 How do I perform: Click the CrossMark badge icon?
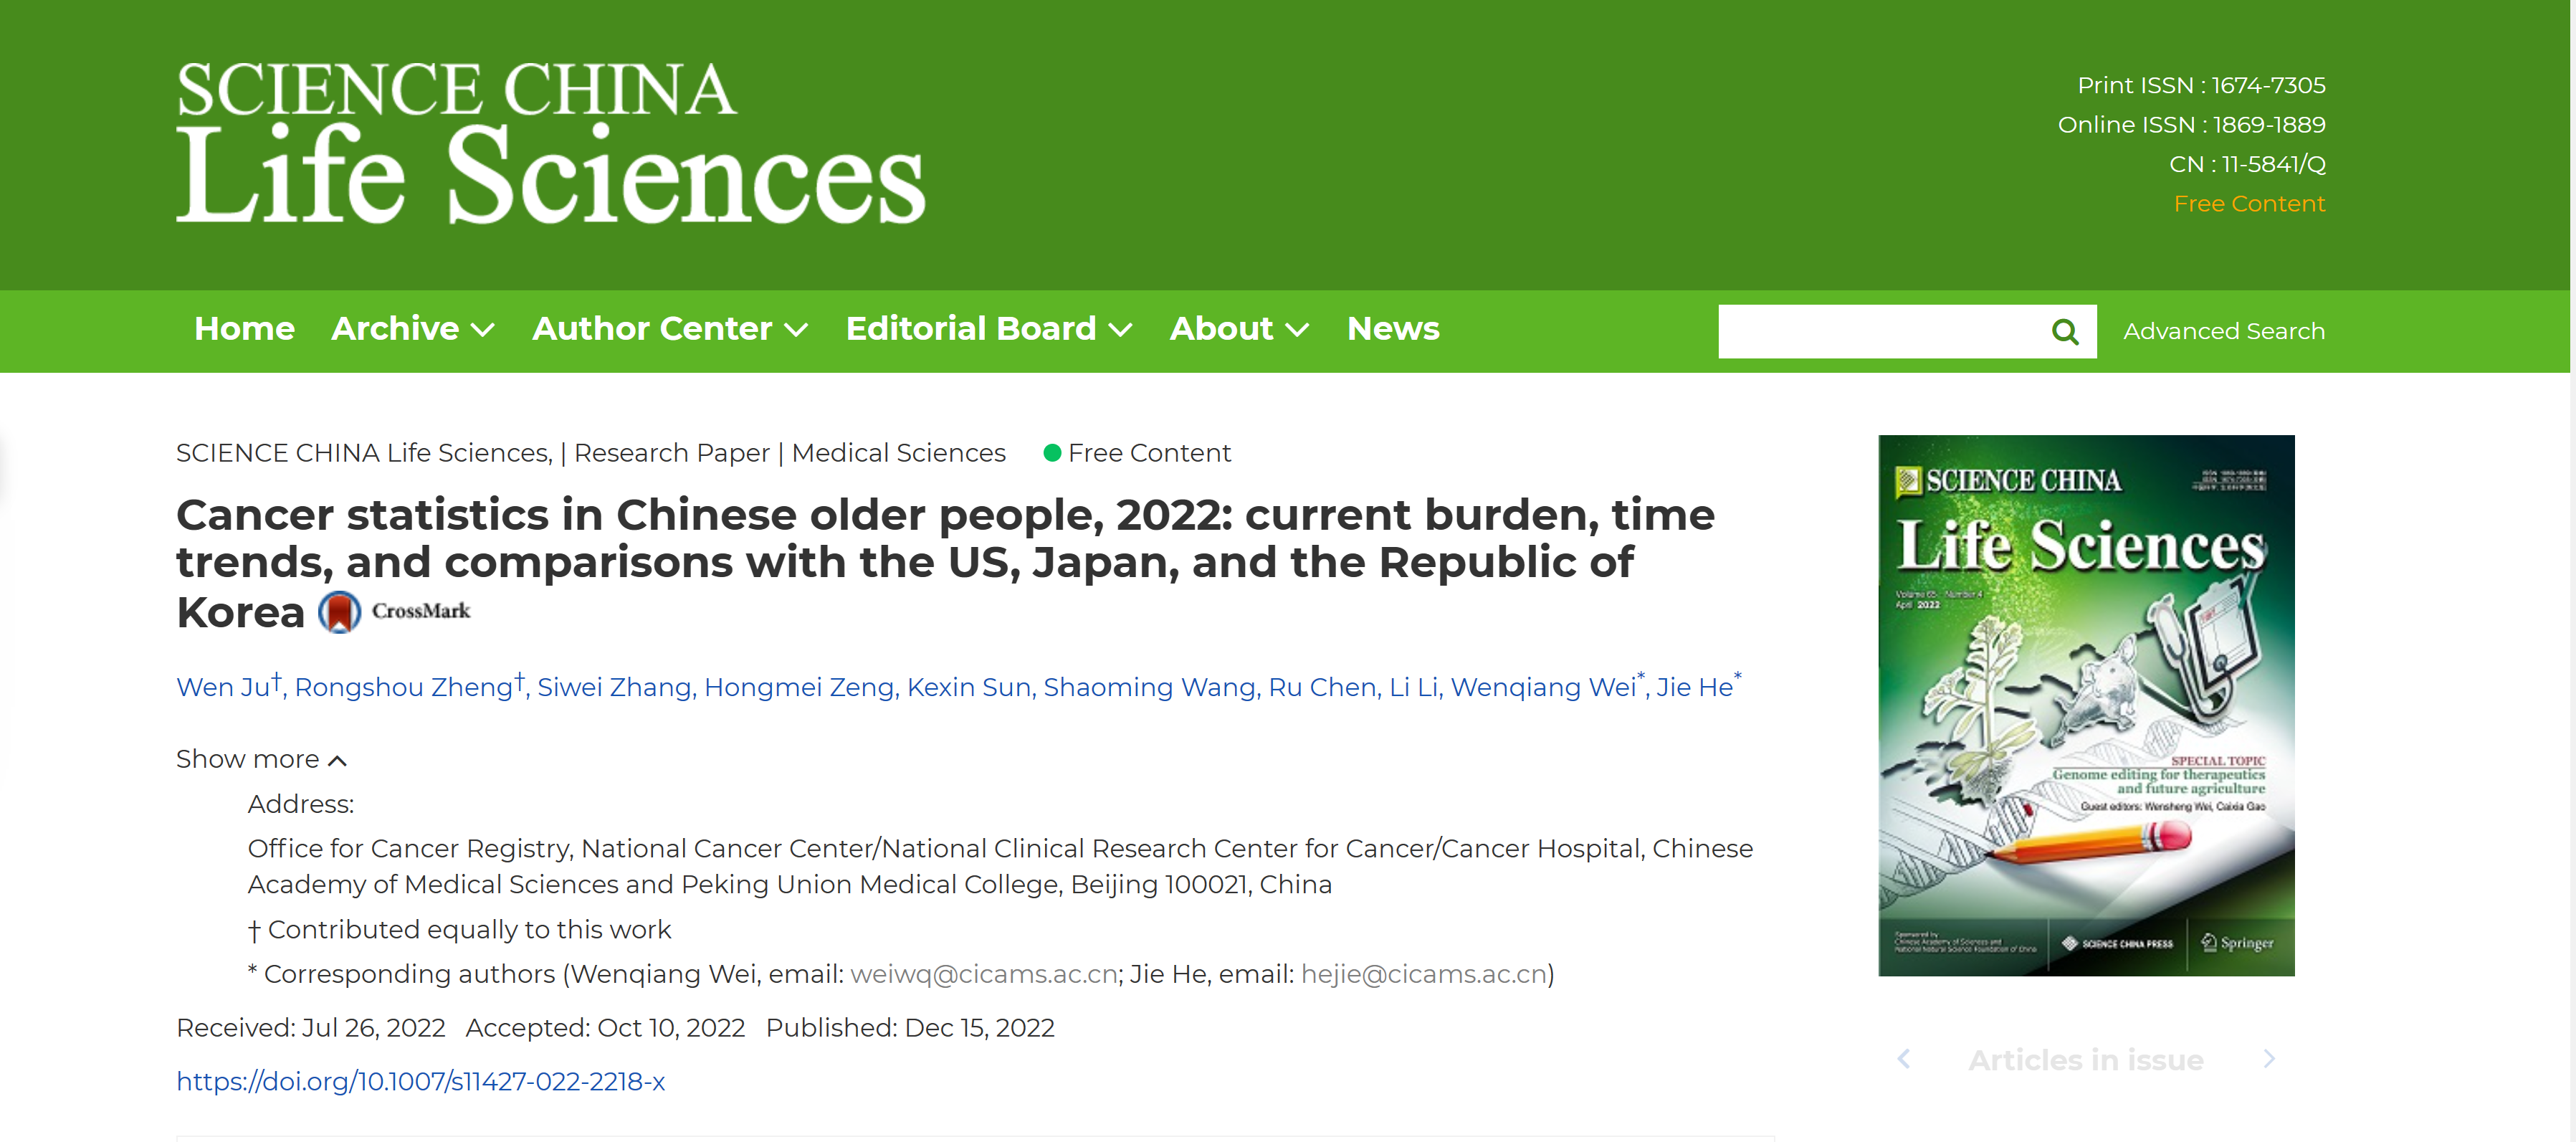point(339,612)
